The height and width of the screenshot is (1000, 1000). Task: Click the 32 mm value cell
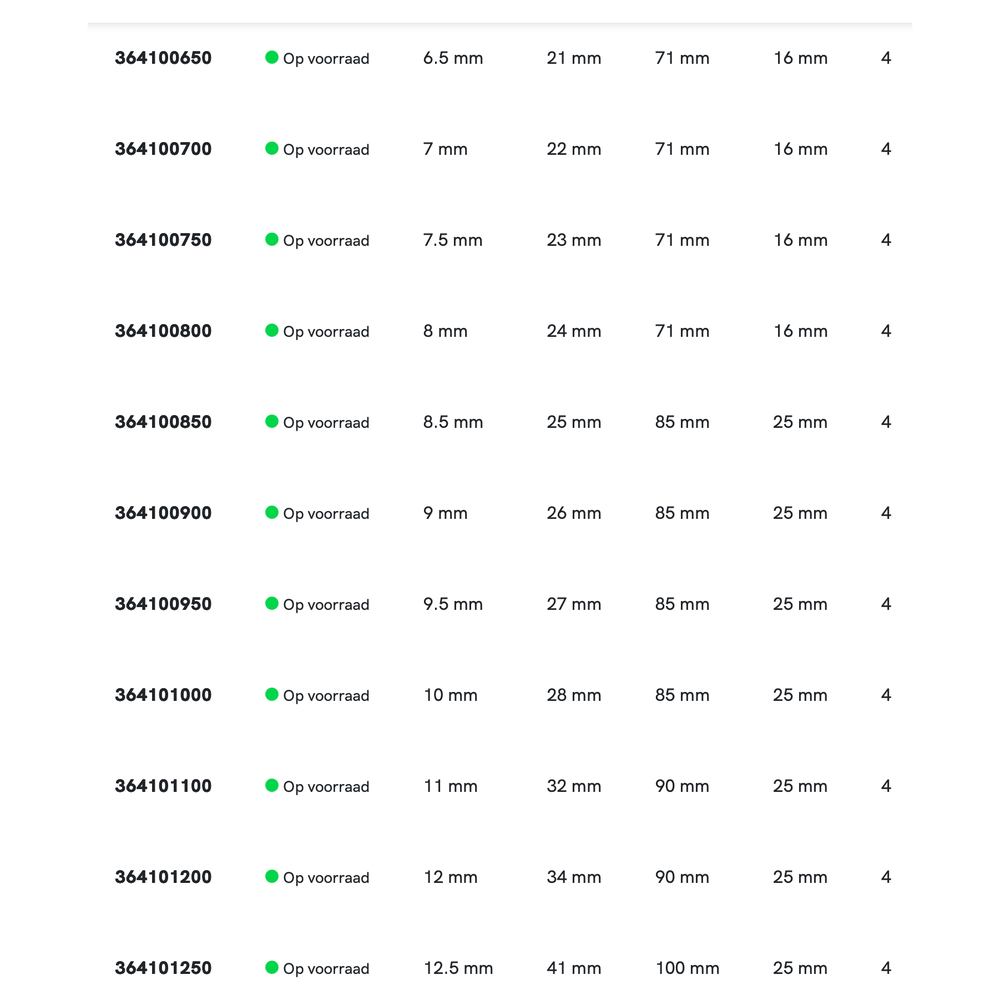tap(574, 786)
